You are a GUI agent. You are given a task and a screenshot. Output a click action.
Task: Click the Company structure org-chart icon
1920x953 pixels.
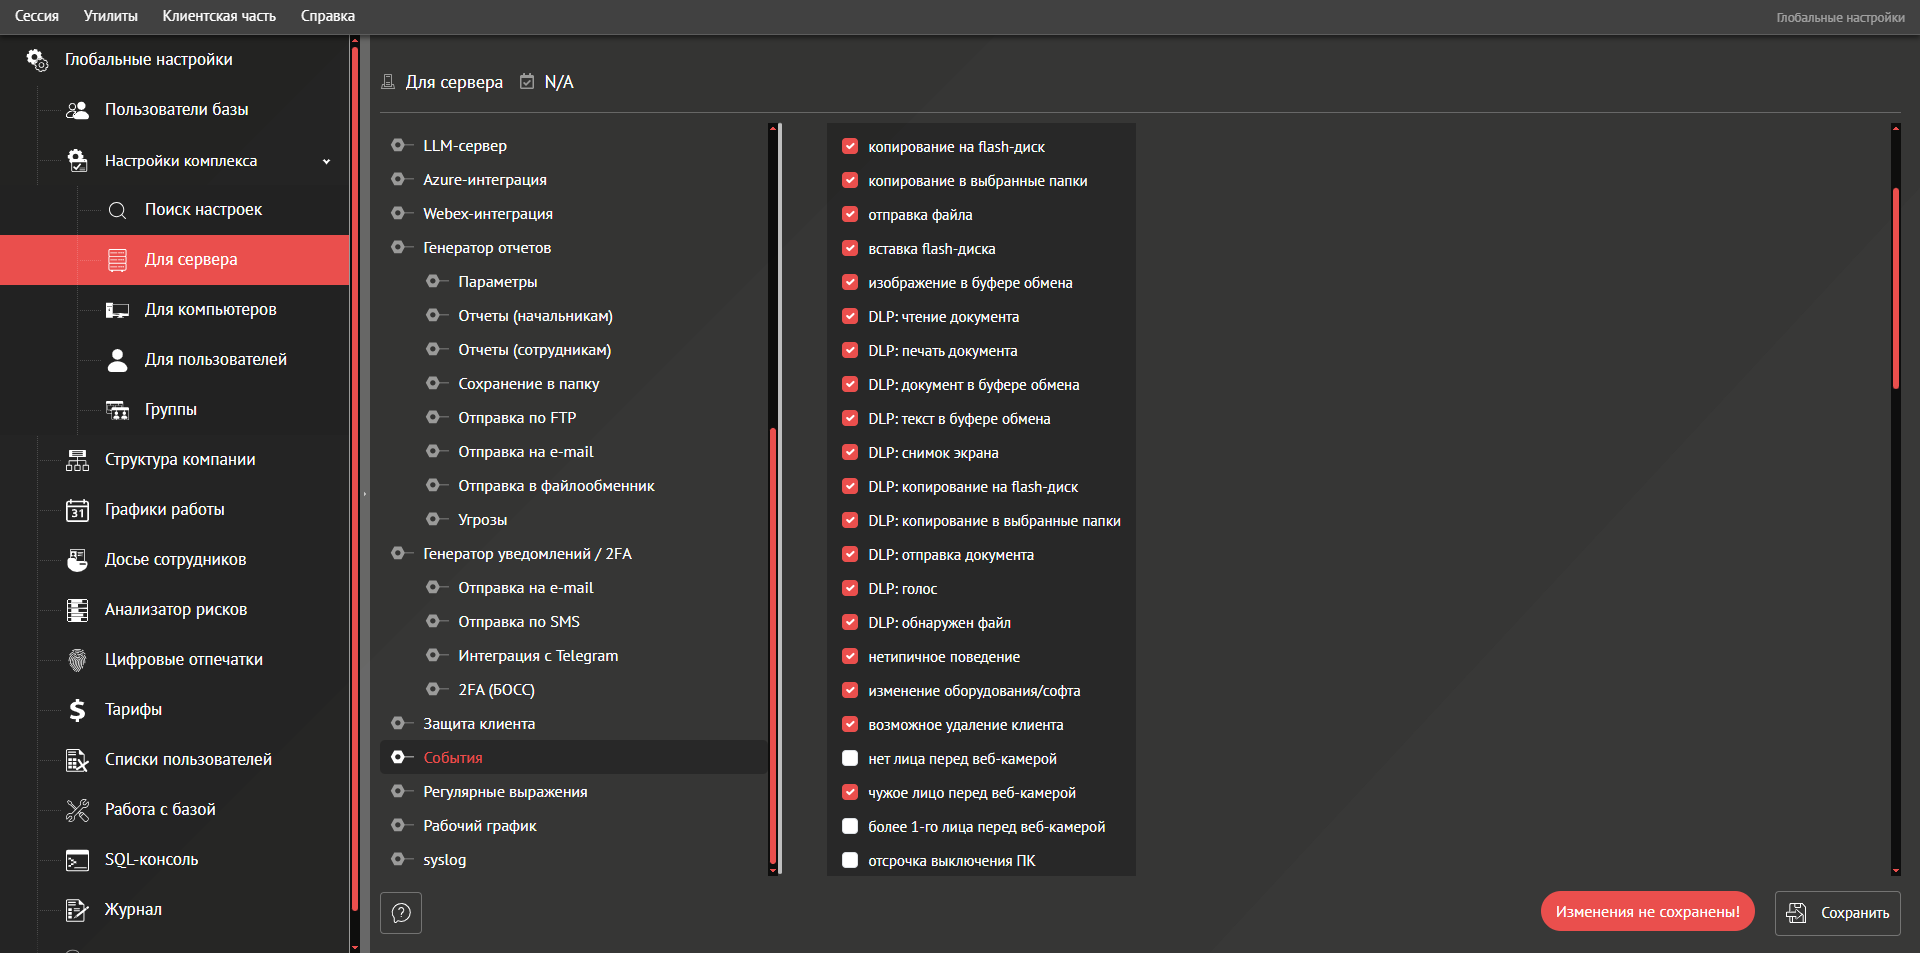pyautogui.click(x=77, y=460)
